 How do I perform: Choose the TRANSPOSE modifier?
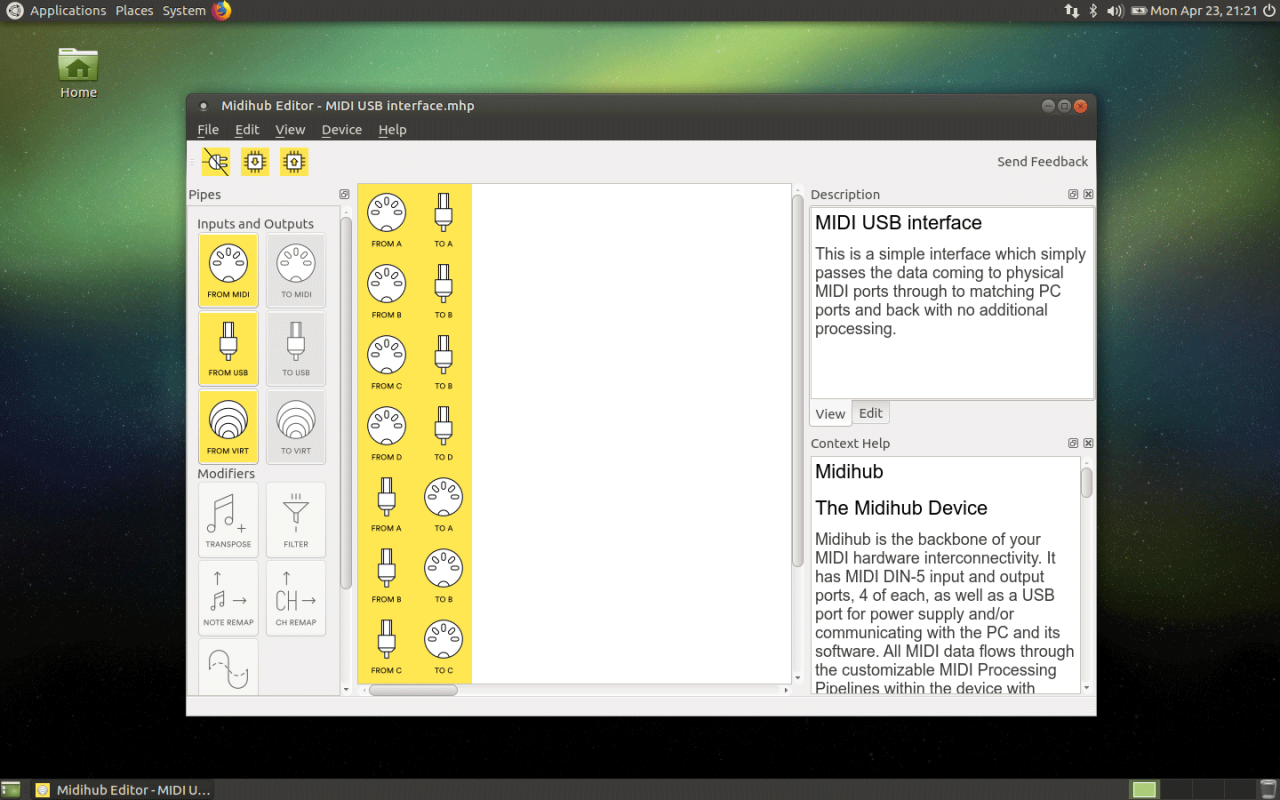[228, 520]
